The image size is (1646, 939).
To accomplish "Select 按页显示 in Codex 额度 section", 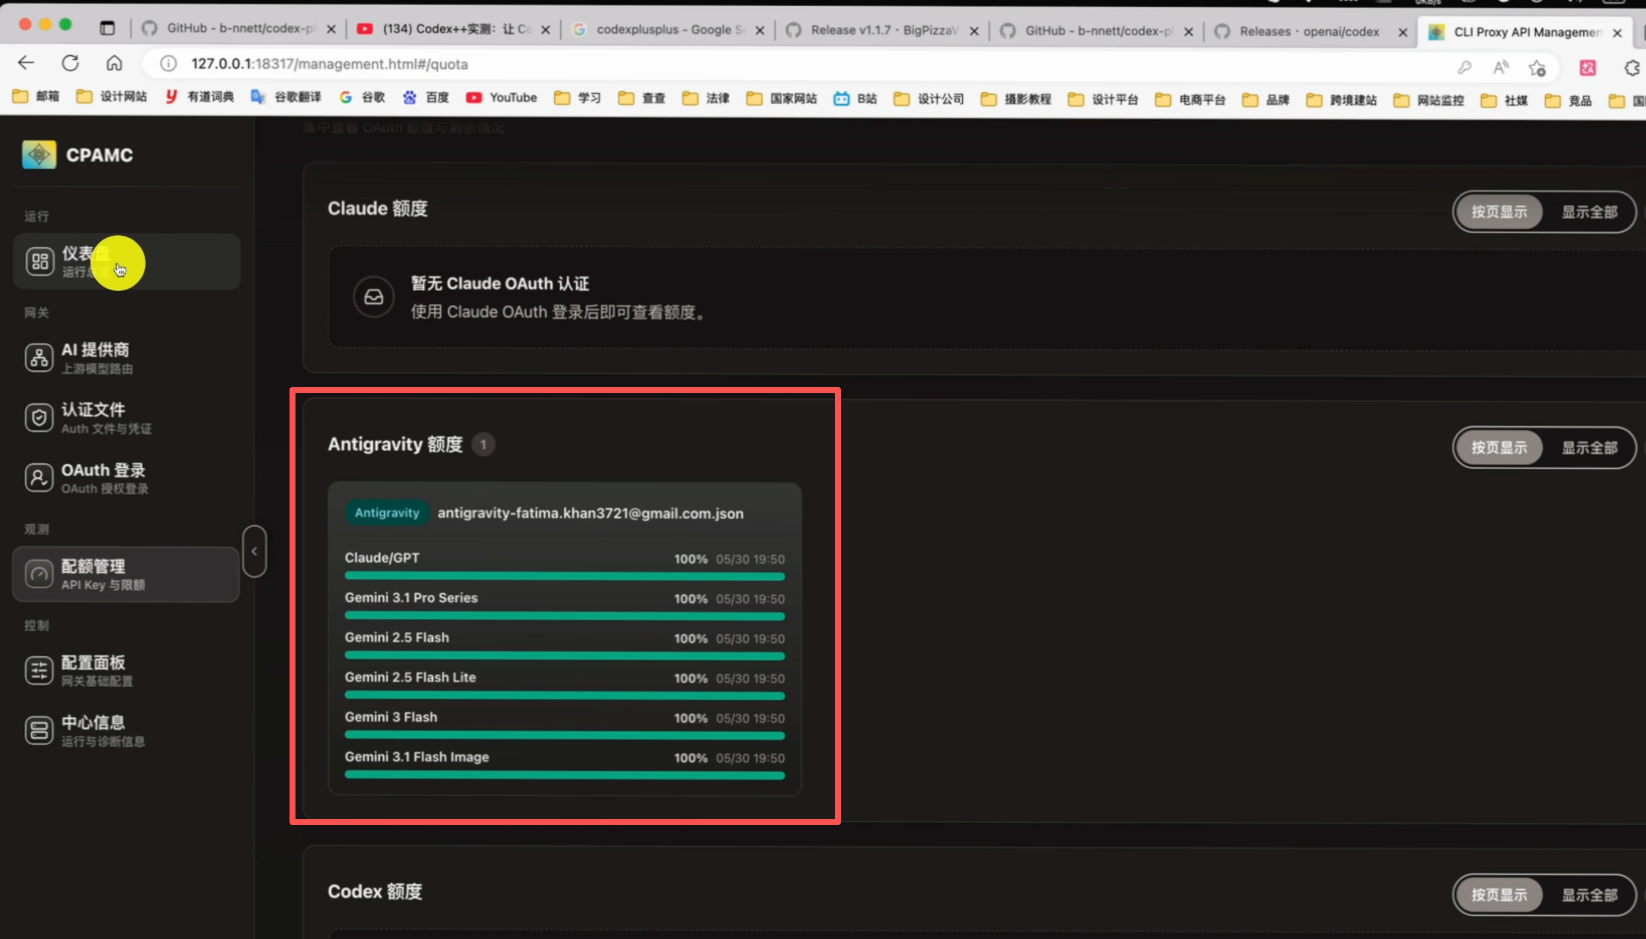I will [x=1499, y=895].
